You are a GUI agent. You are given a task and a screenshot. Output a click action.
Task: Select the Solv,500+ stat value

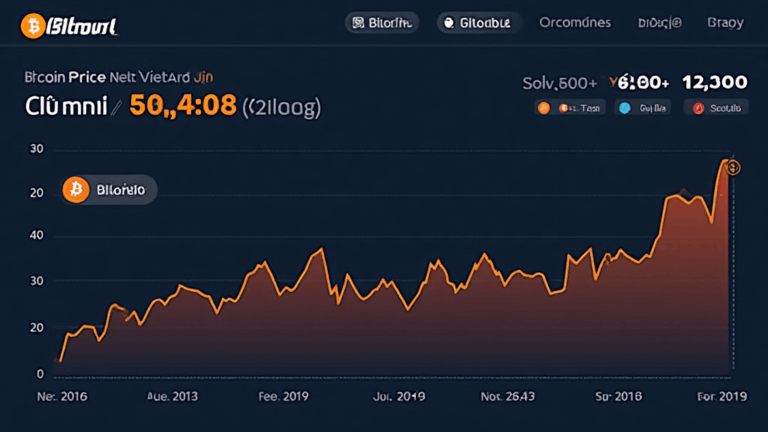[x=560, y=82]
